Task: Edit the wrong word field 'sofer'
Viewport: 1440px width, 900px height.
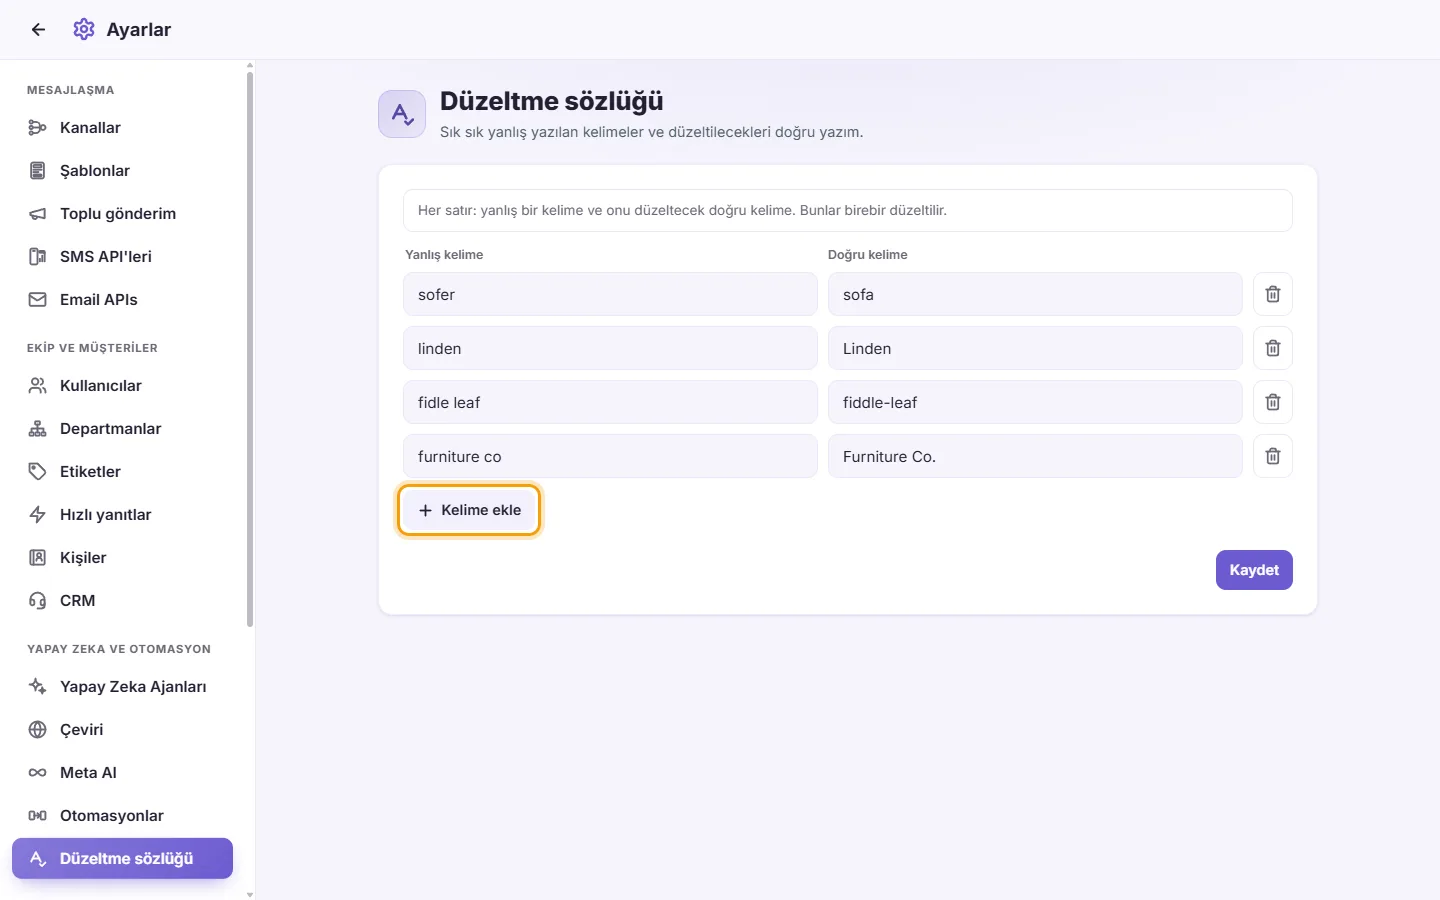Action: tap(610, 294)
